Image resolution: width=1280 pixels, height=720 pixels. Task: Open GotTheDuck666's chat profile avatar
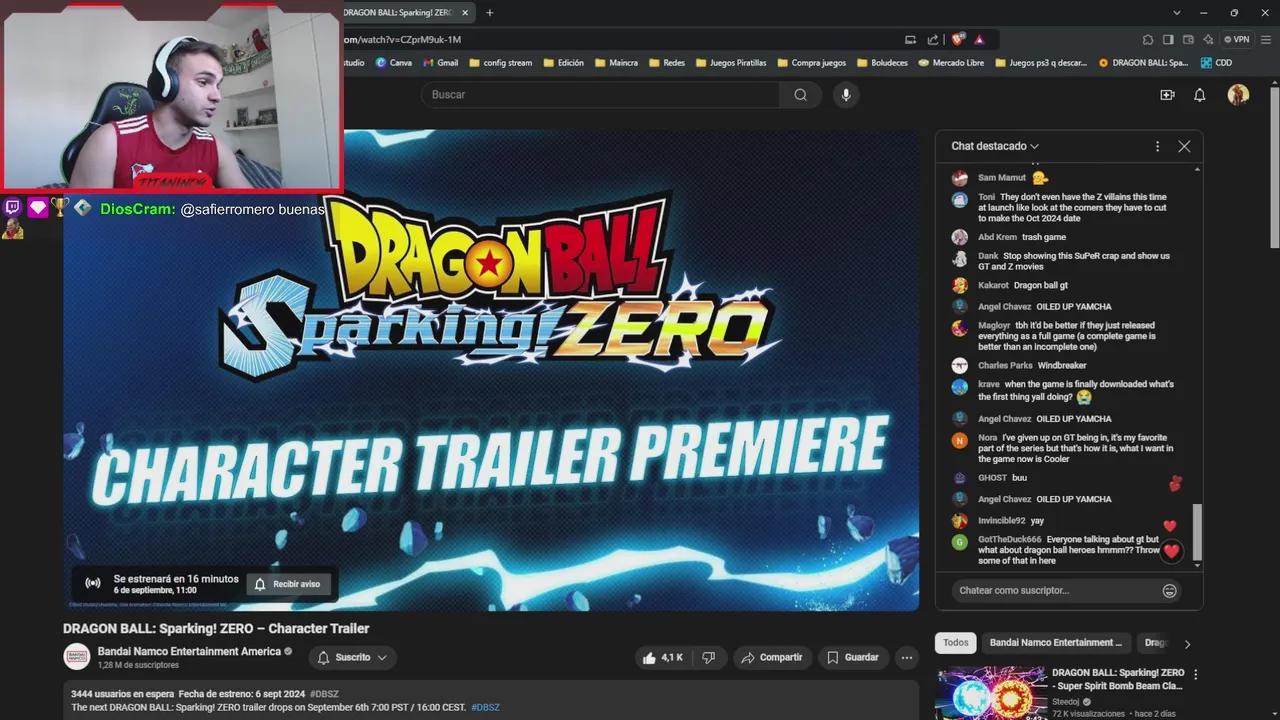(x=959, y=543)
